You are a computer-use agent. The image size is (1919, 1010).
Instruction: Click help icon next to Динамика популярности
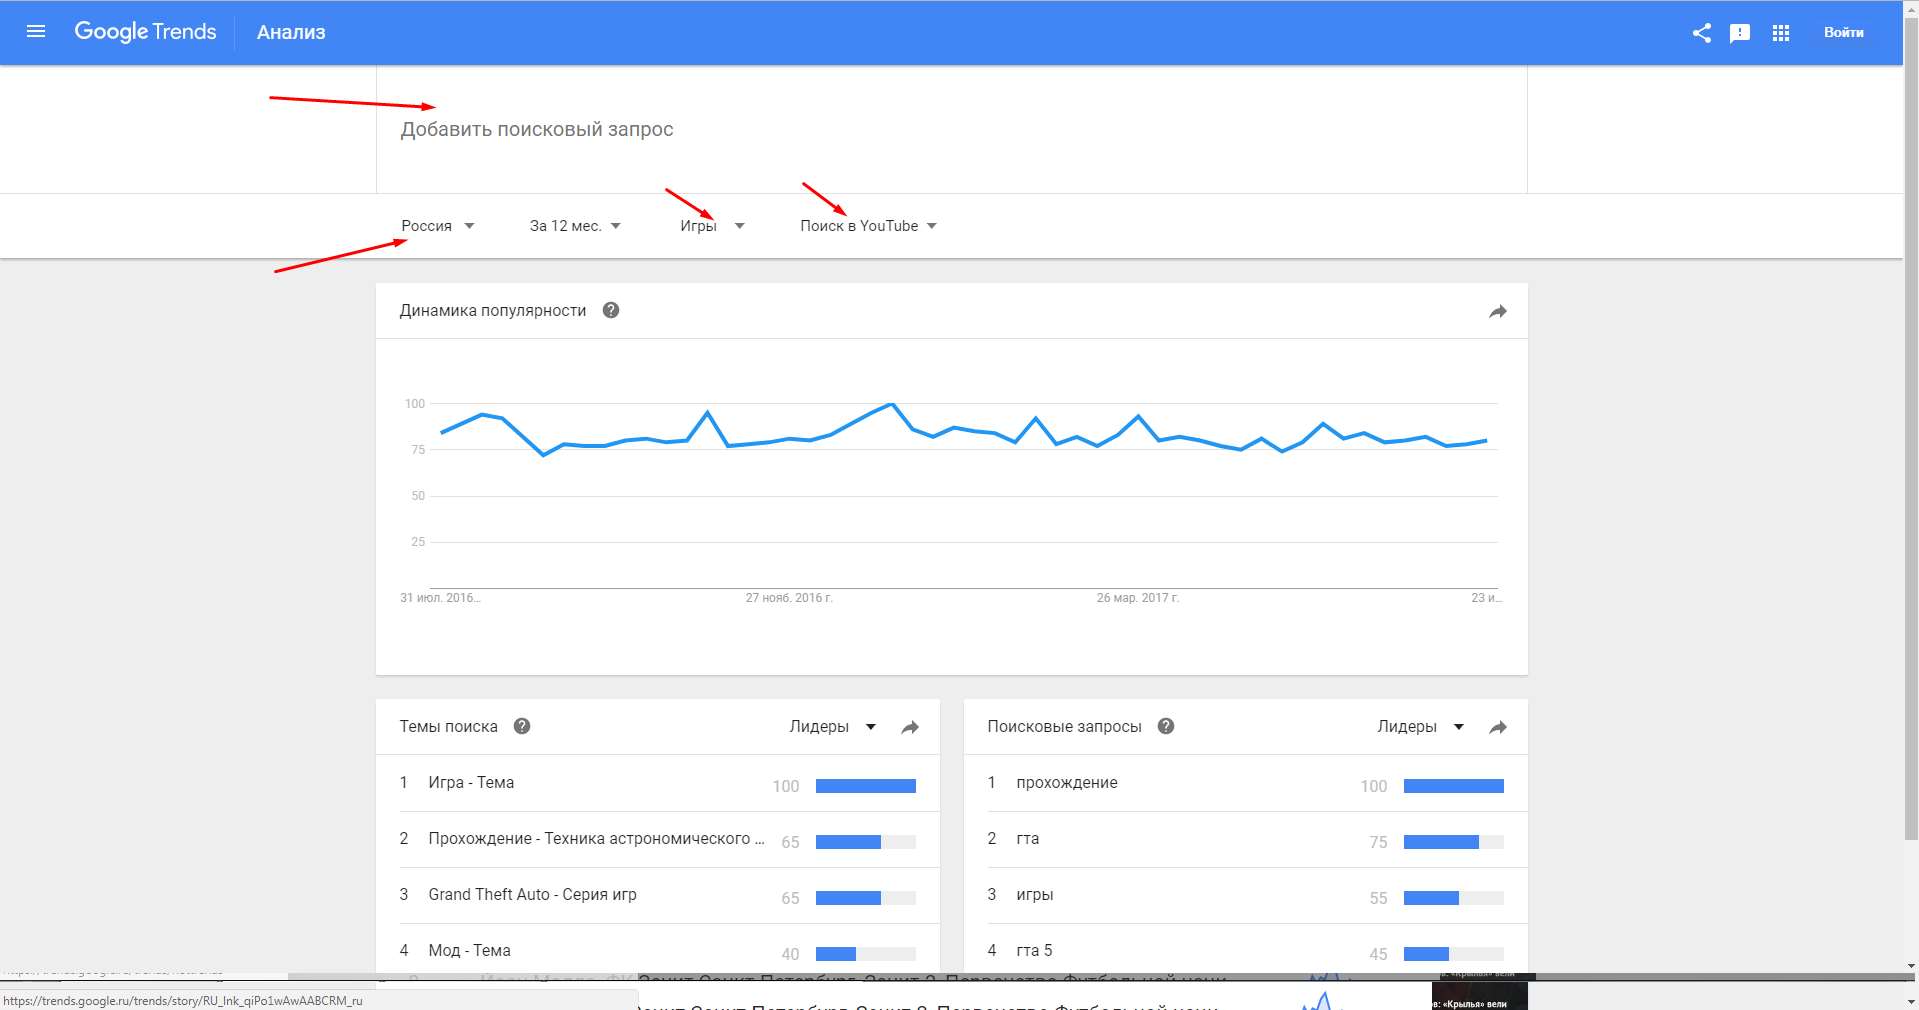tap(611, 310)
